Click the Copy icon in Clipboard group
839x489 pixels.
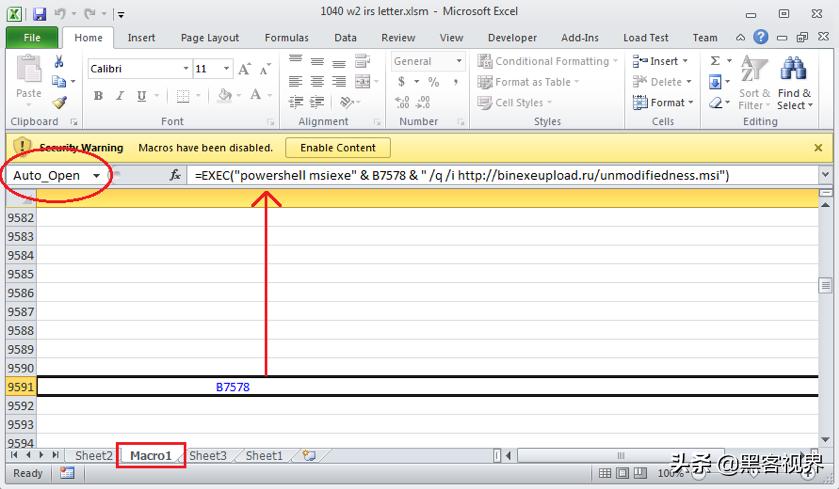coord(59,81)
